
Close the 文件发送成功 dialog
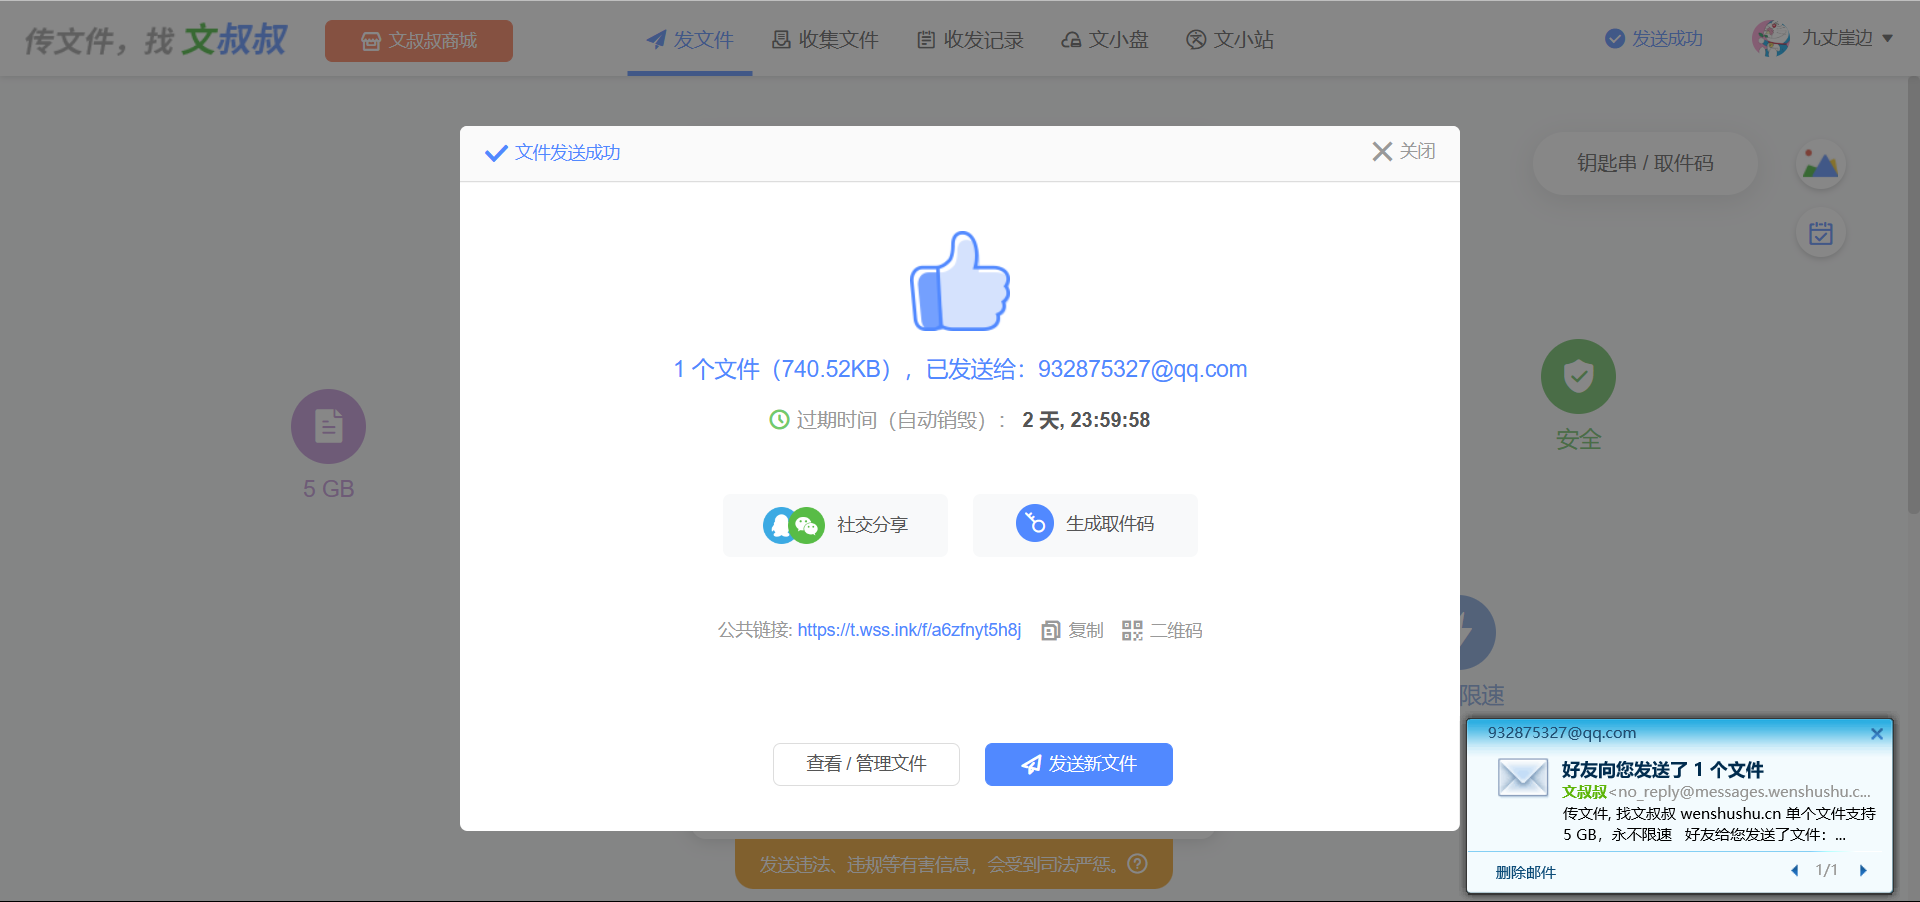coord(1404,151)
